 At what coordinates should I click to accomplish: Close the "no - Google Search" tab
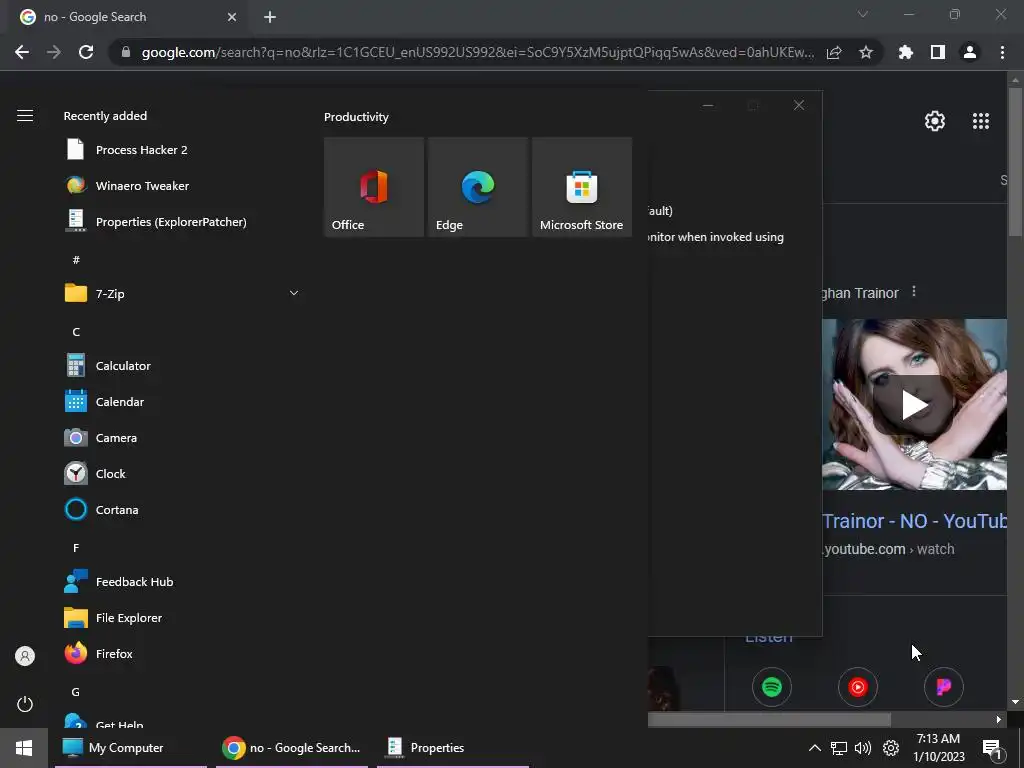coord(232,17)
